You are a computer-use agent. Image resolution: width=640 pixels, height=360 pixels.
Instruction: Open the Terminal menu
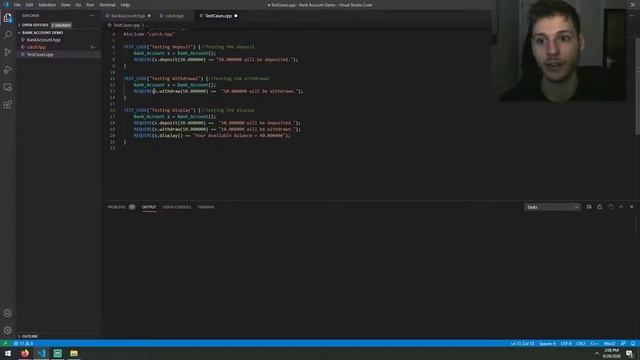tap(107, 5)
